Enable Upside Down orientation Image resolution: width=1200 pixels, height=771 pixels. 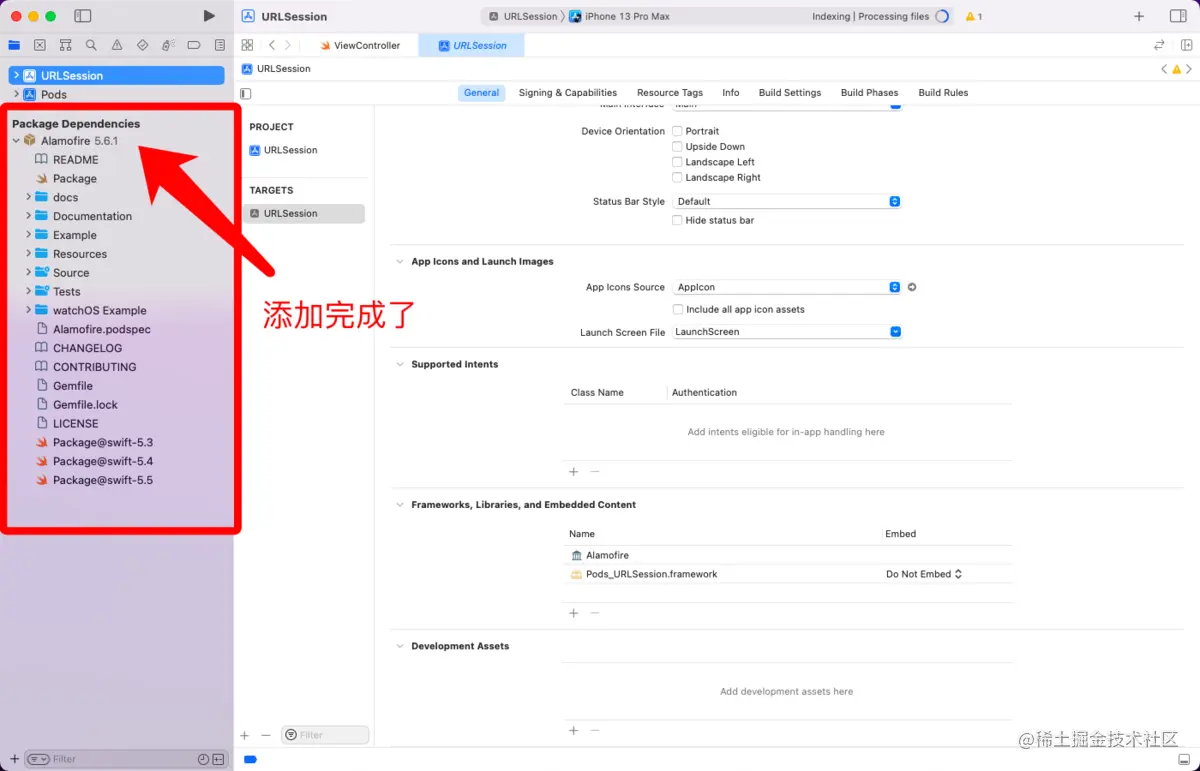(x=677, y=146)
